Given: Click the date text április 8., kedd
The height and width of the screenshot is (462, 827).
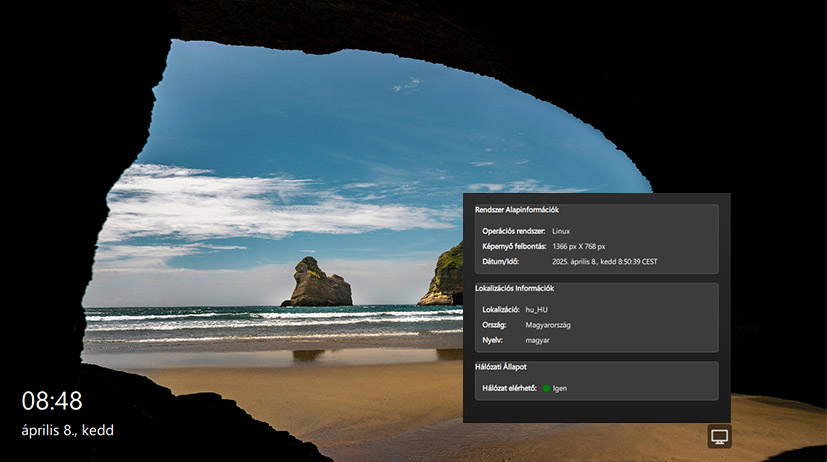Looking at the screenshot, I should 68,431.
